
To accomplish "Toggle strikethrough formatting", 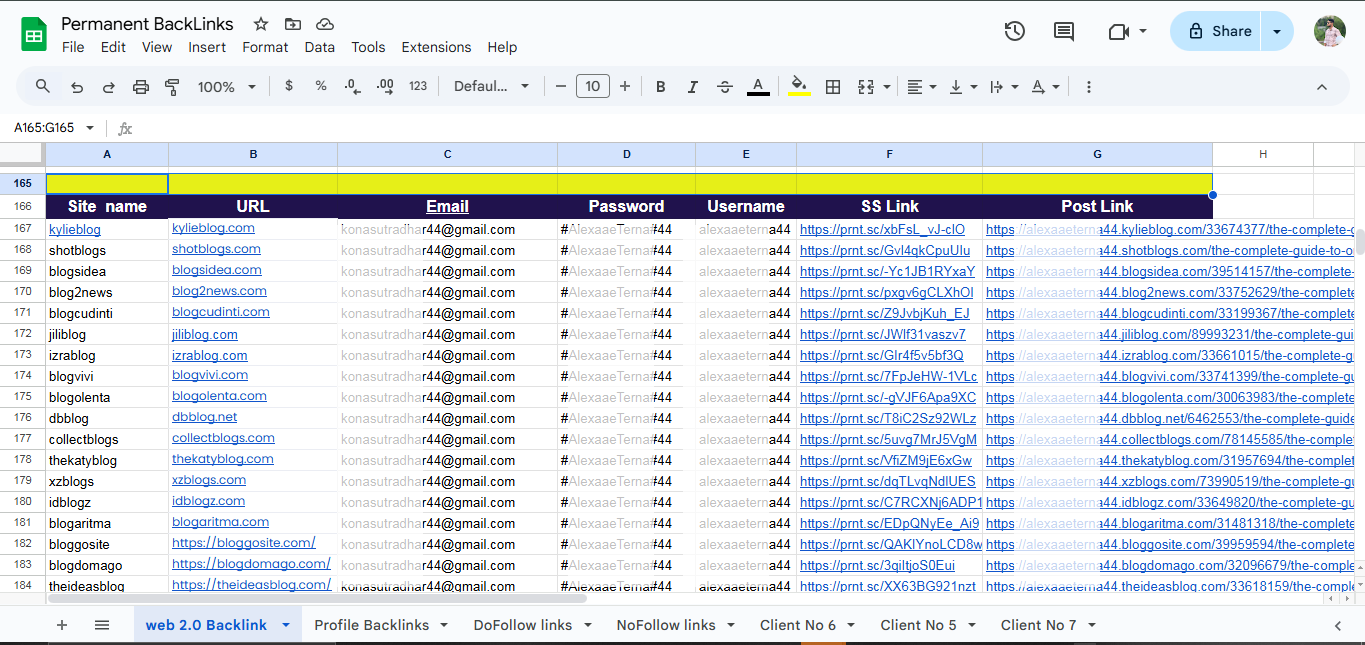I will tap(725, 87).
